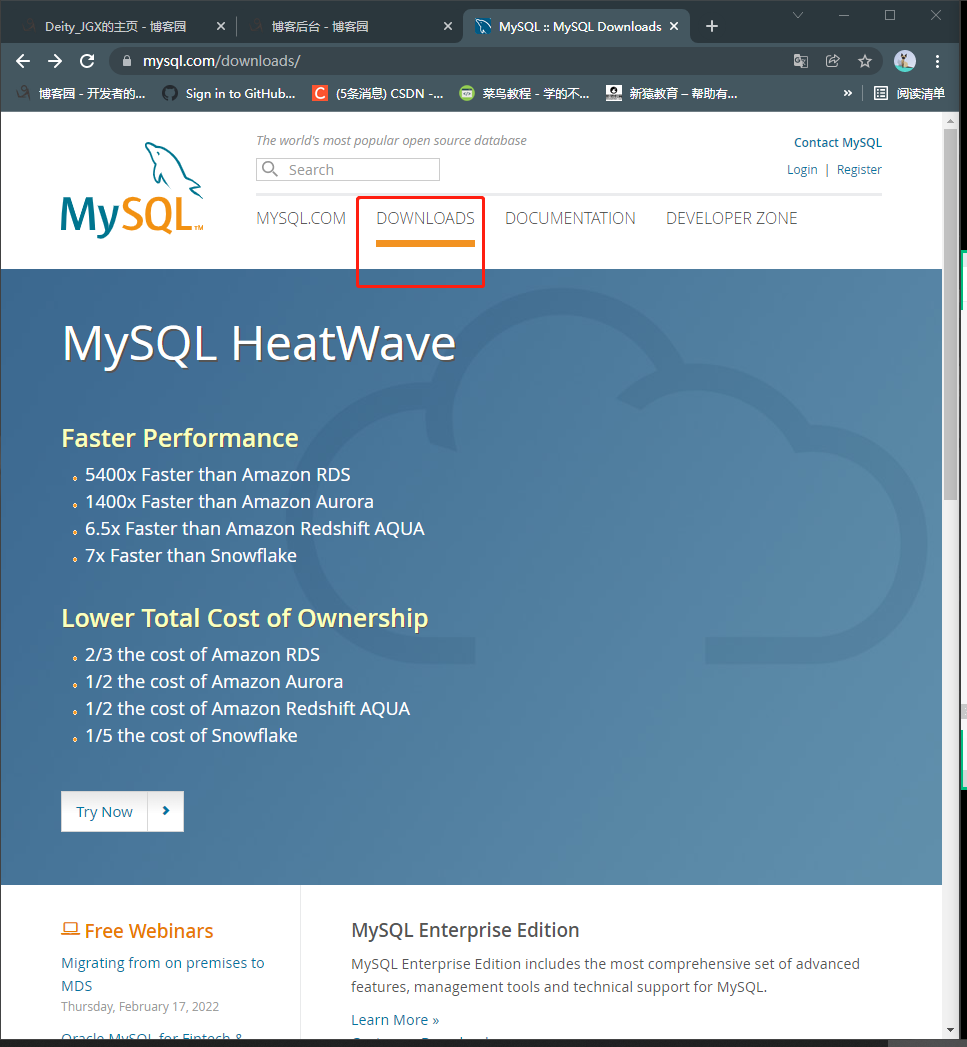Click the Register link

tap(859, 170)
